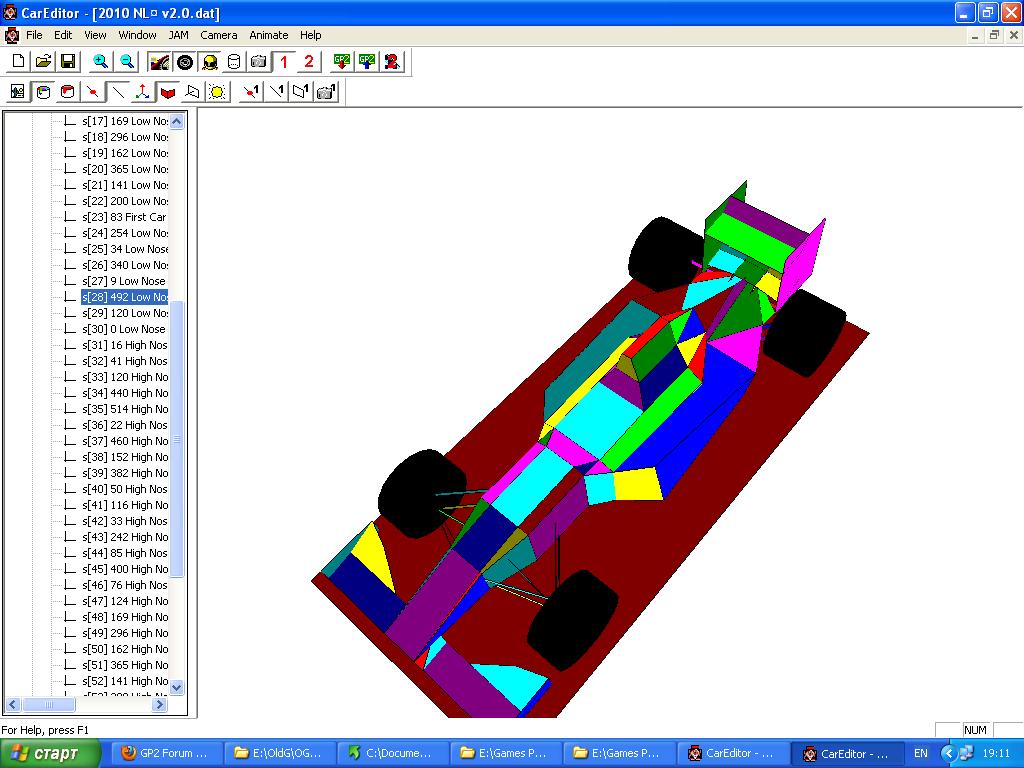Click the GP2 import icon with red arrow
This screenshot has width=1024, height=768.
tap(342, 62)
